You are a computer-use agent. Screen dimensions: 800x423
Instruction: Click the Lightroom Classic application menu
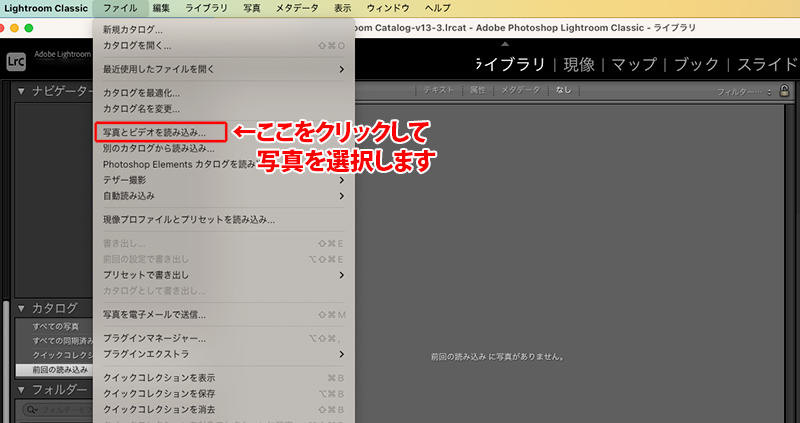46,8
